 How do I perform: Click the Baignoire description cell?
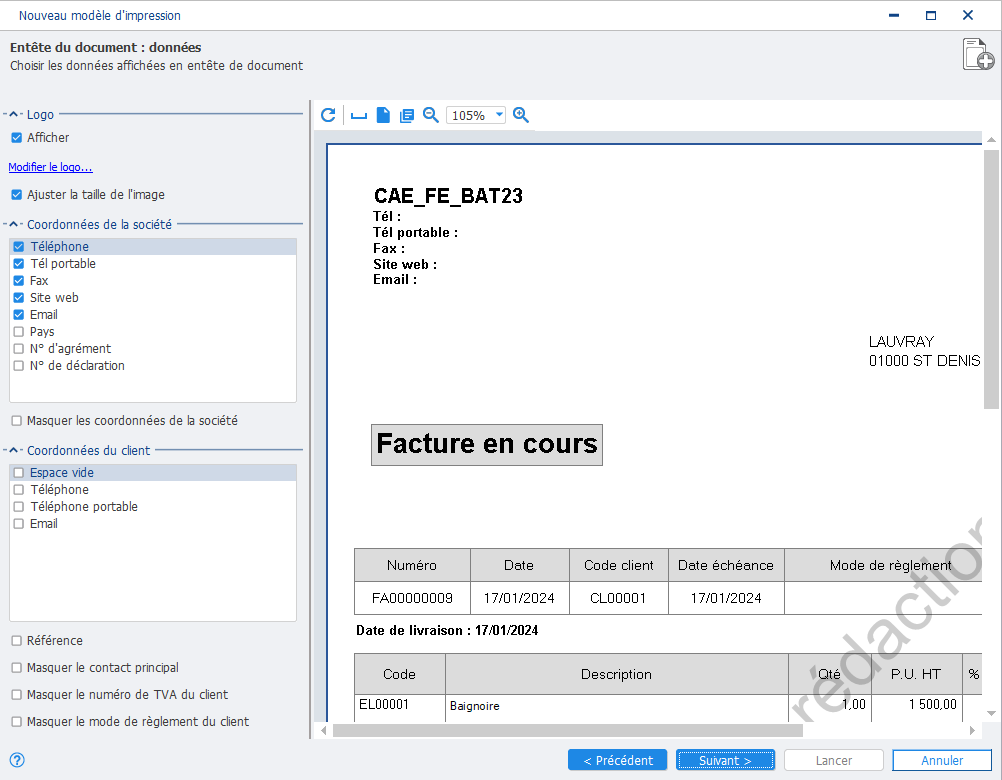pos(475,706)
